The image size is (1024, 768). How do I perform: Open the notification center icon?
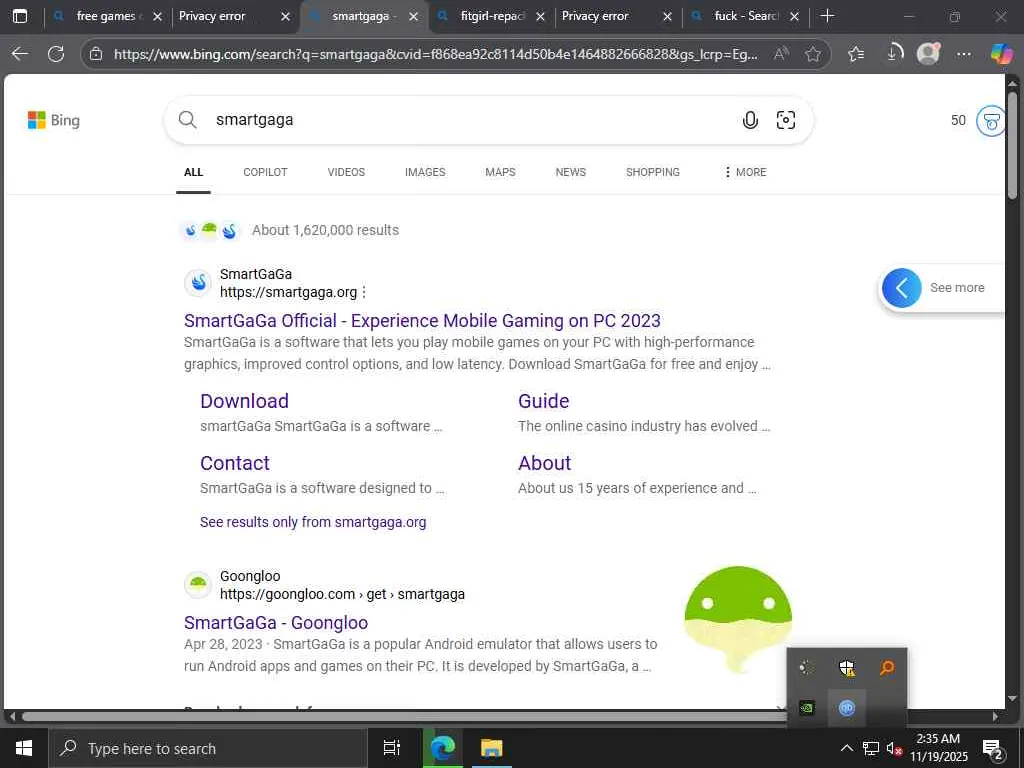click(993, 749)
